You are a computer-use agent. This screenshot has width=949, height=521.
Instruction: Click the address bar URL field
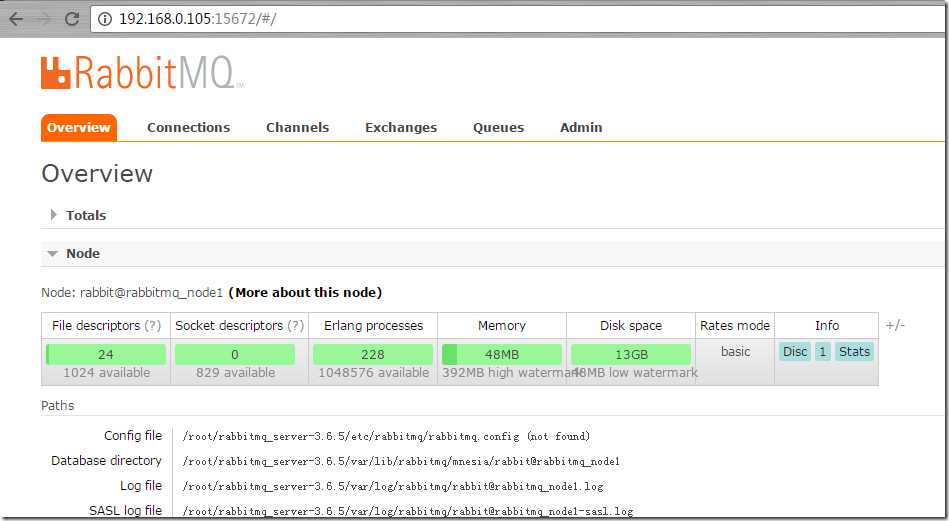pyautogui.click(x=517, y=19)
